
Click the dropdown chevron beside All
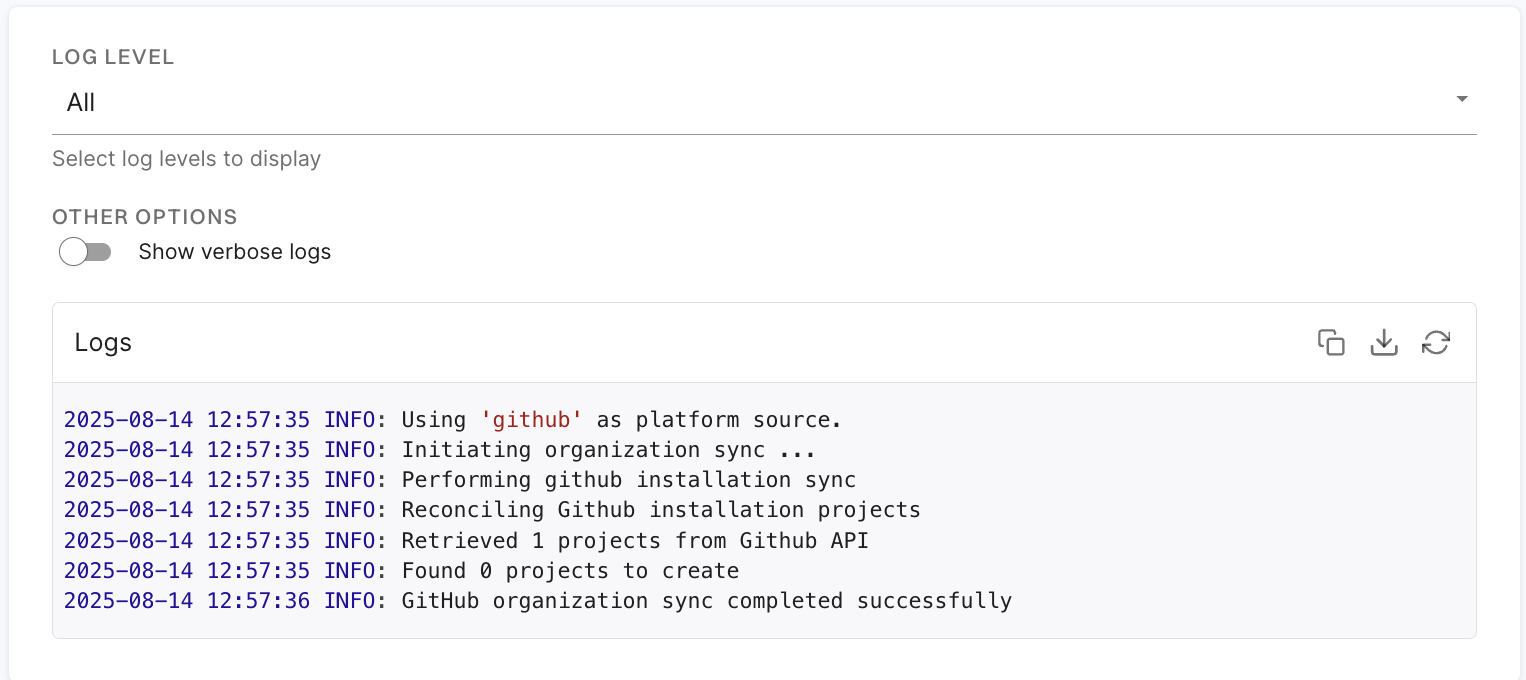(x=1461, y=99)
